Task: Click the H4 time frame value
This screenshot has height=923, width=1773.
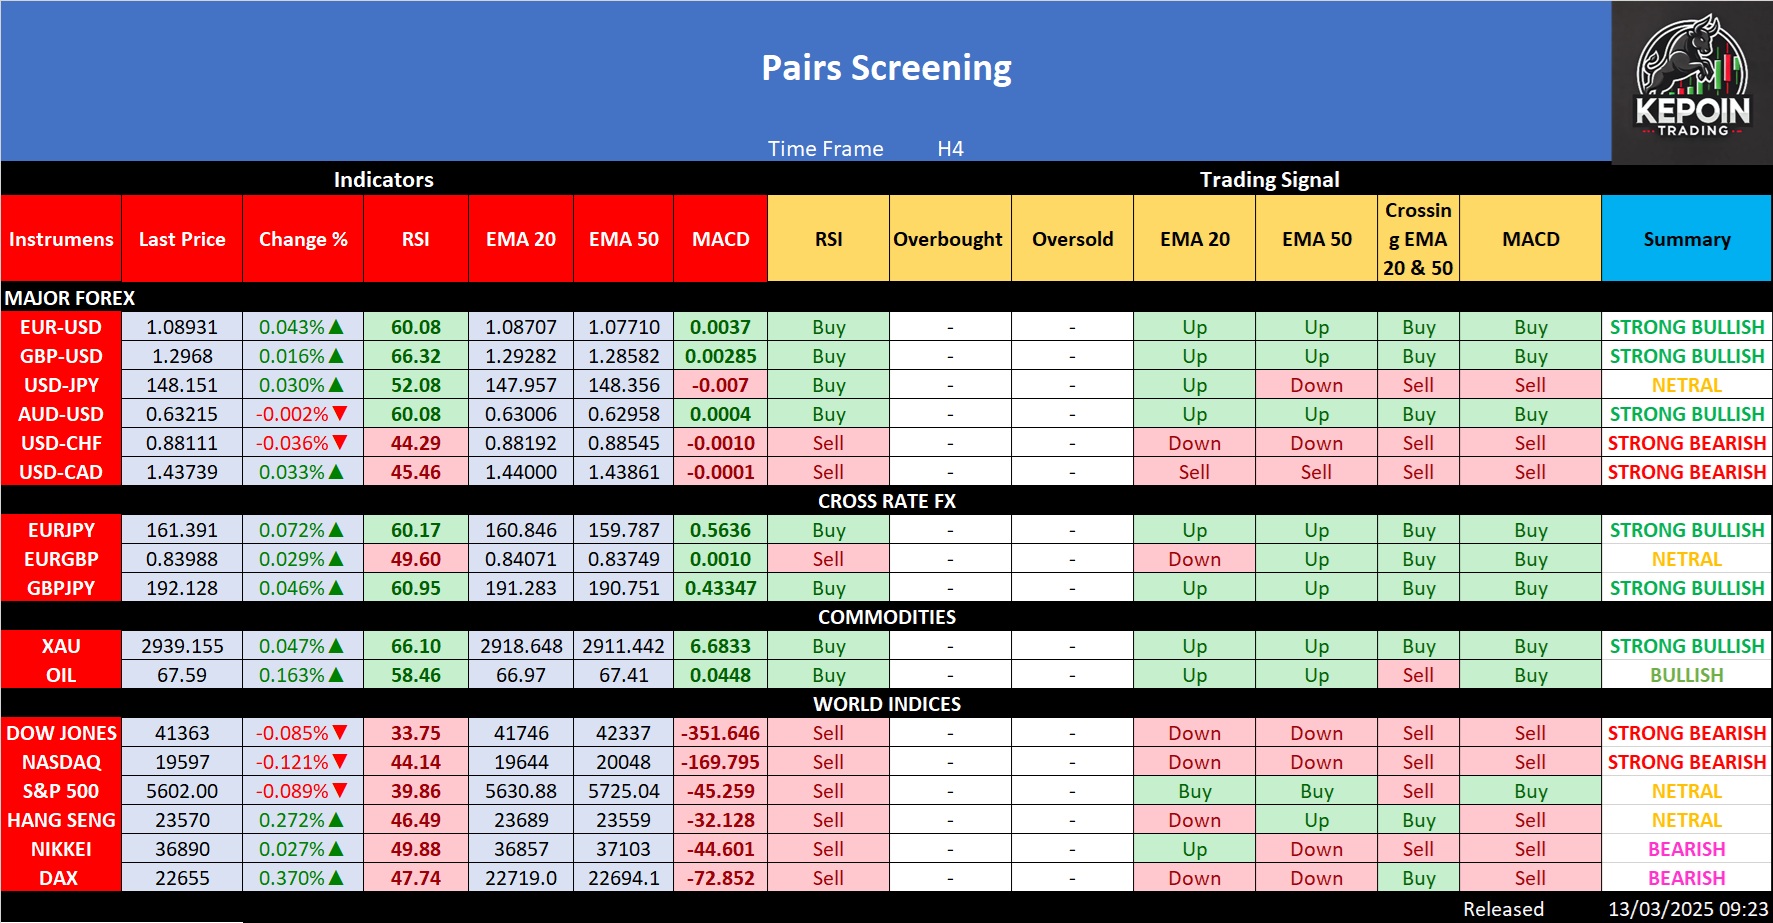Action: pyautogui.click(x=950, y=149)
